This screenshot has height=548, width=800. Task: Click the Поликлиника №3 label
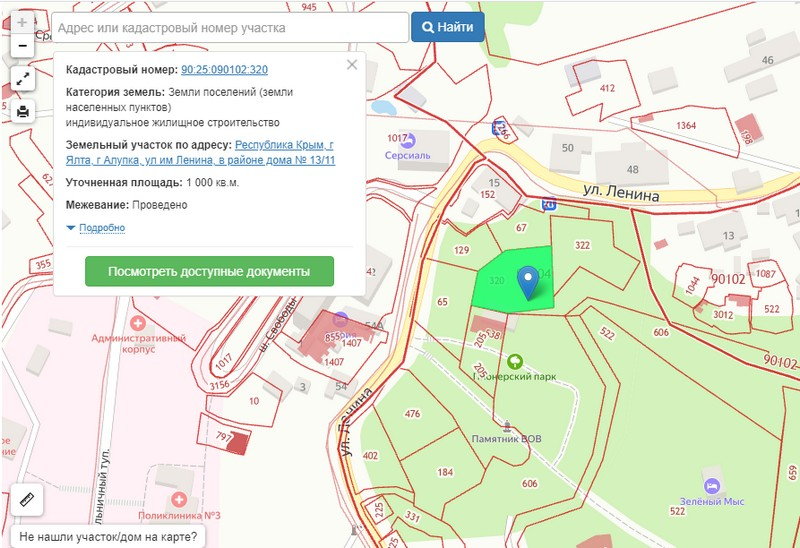(x=179, y=515)
